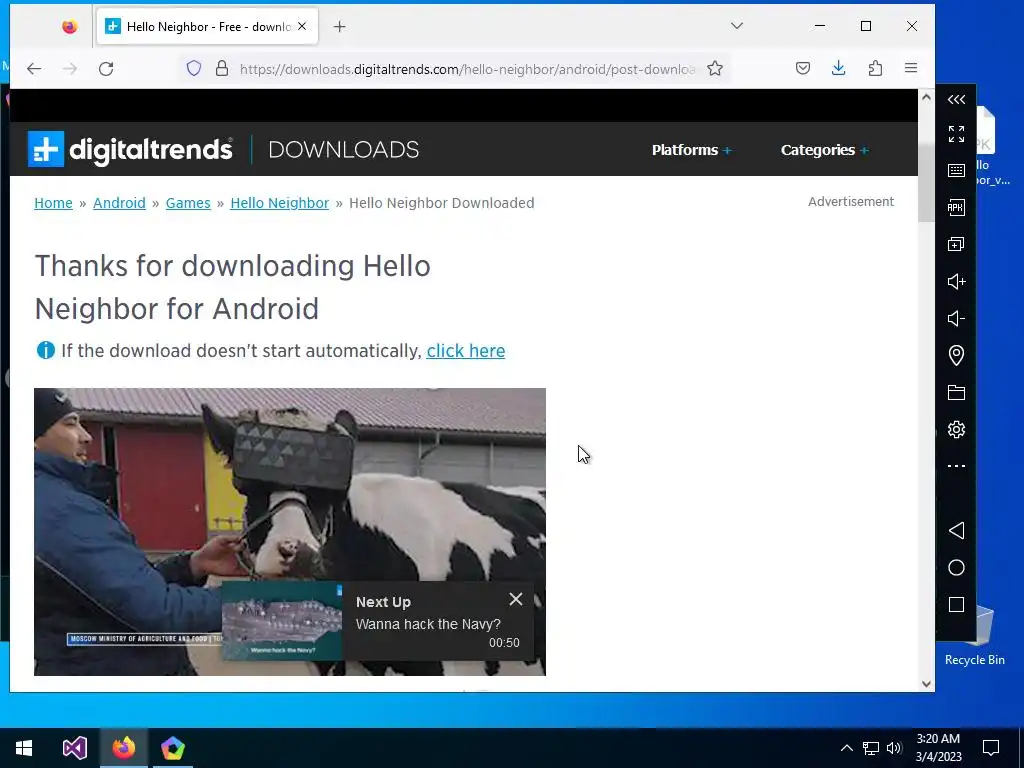Viewport: 1024px width, 768px height.
Task: Click the Firefox taskbar icon
Action: [123, 748]
